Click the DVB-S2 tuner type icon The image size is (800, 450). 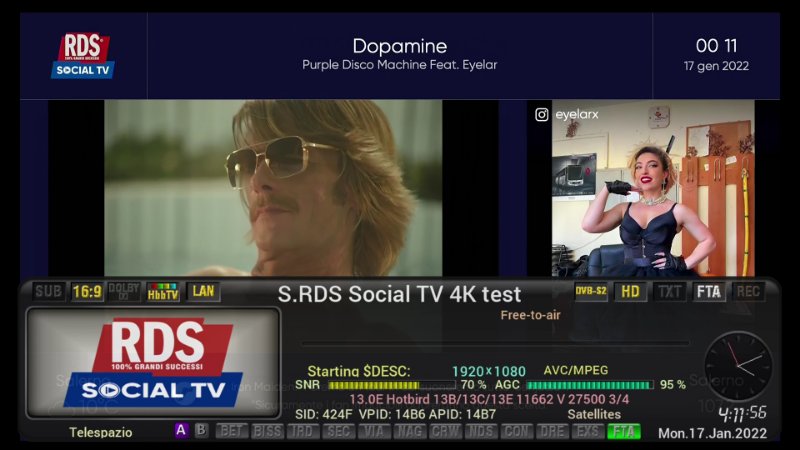click(591, 292)
